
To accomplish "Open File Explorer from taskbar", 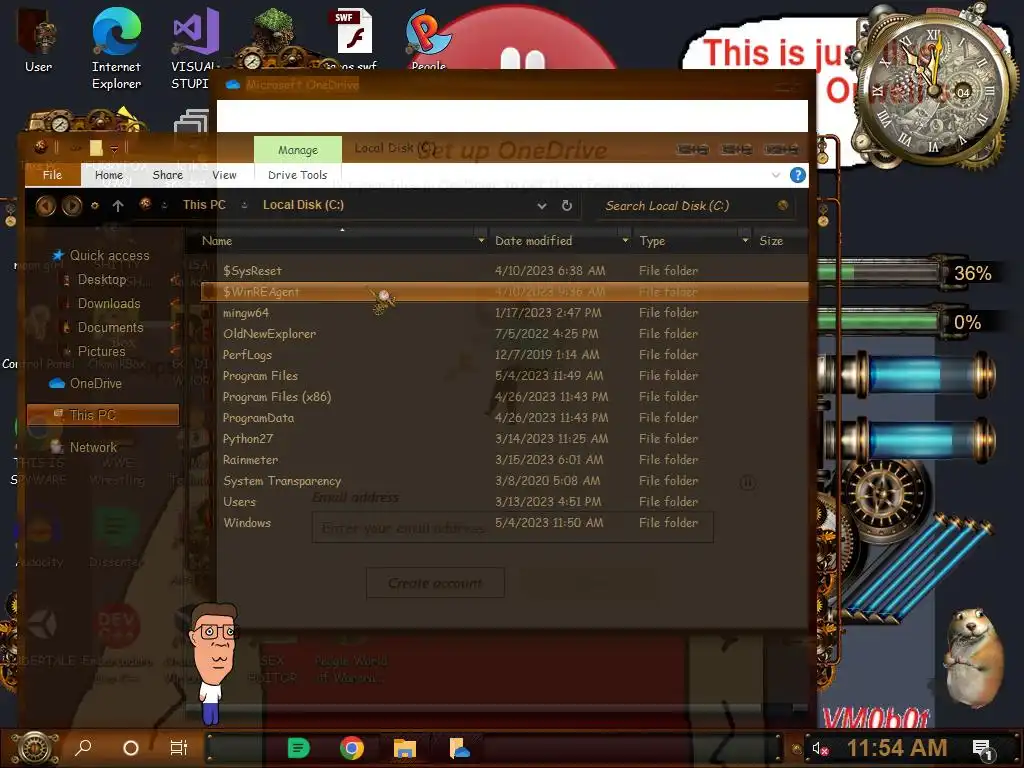I will click(x=405, y=748).
